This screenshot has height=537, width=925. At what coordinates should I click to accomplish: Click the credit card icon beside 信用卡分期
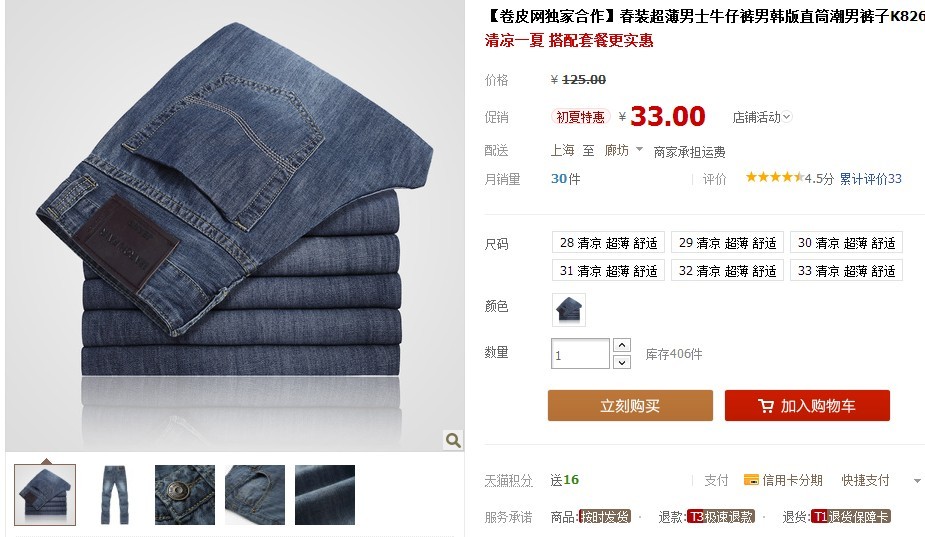pos(751,480)
